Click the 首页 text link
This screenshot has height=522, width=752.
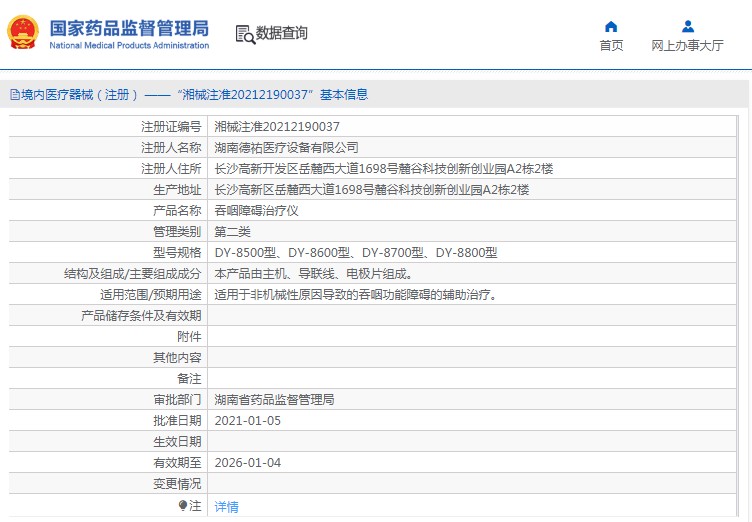point(611,46)
